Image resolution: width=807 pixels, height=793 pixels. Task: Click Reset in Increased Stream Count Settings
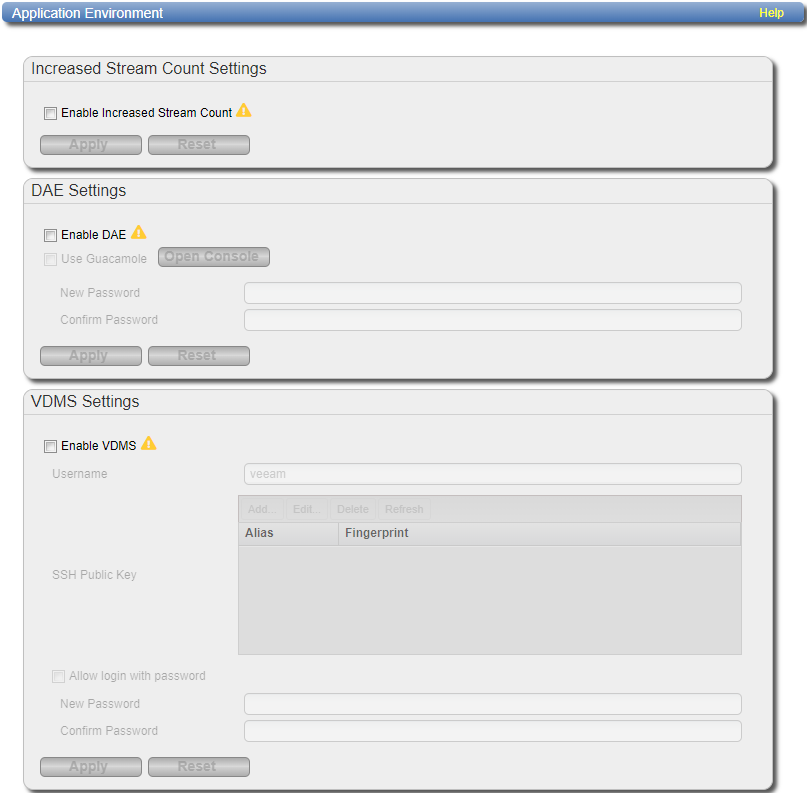[x=199, y=145]
